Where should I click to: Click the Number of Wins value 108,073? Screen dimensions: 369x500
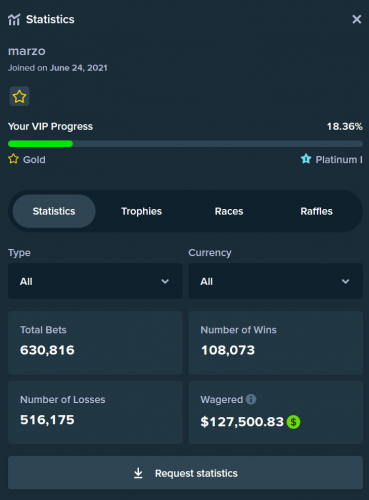[228, 350]
